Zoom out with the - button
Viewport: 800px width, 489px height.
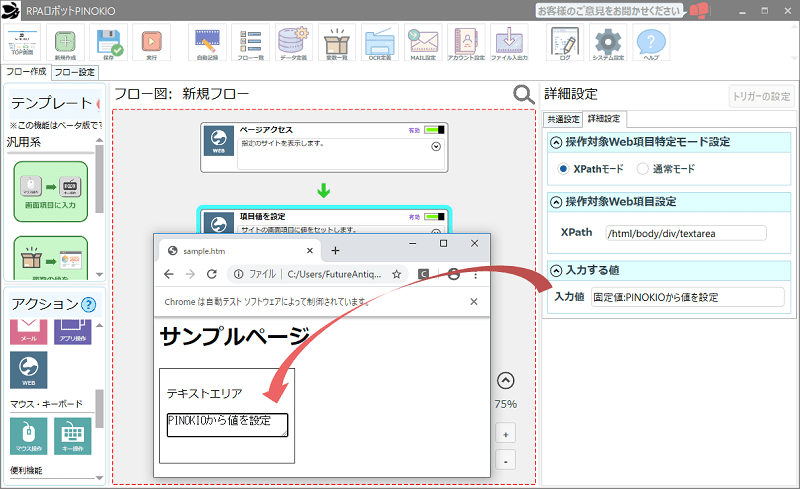point(505,460)
